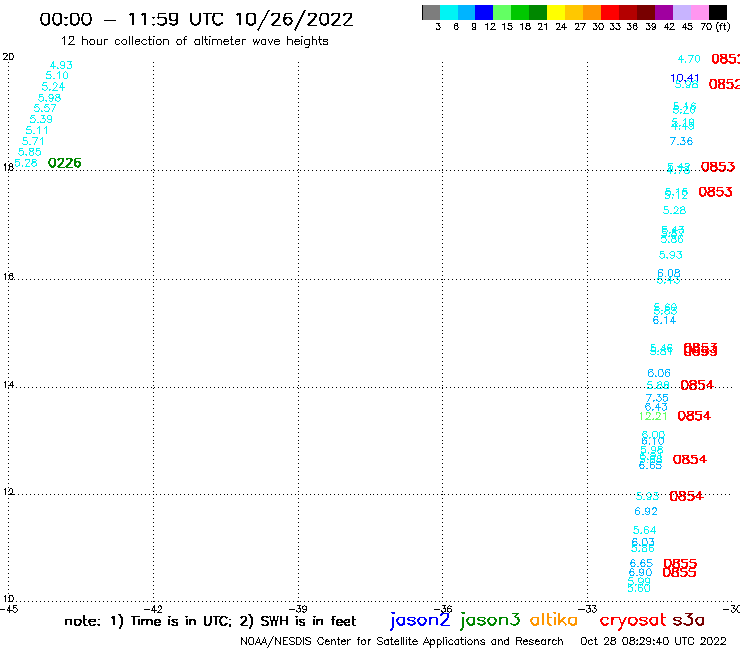Click the wave height value '5.11'
The height and width of the screenshot is (650, 740).
tap(37, 130)
